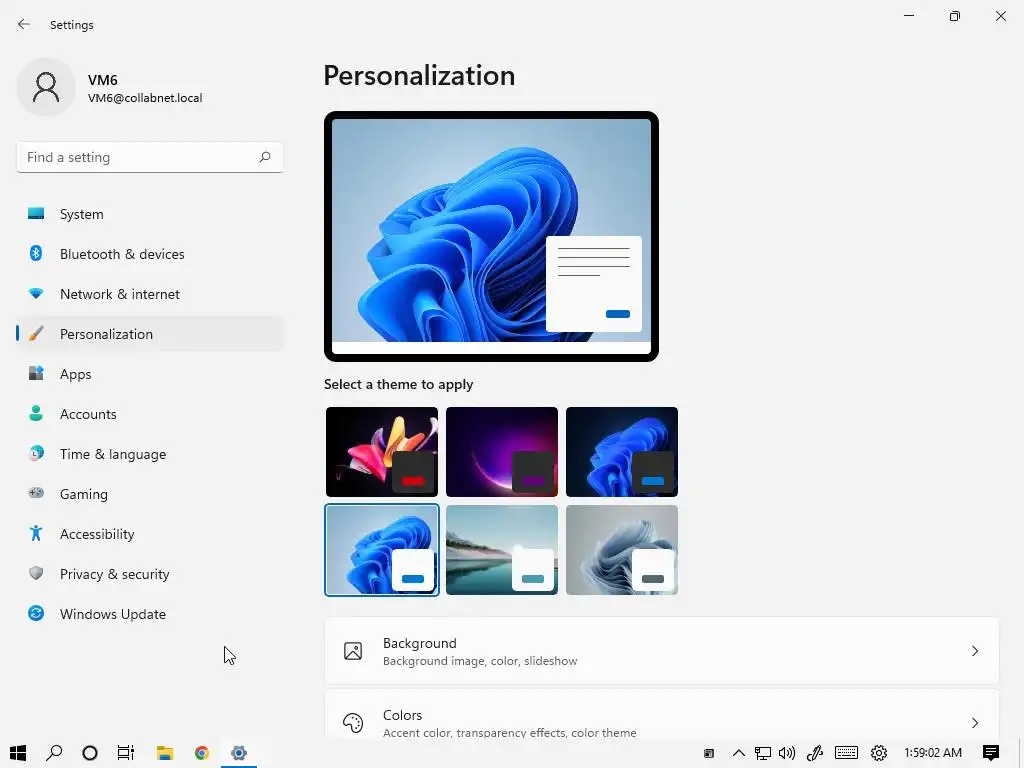Open Background image, color, slideshow row

(662, 651)
